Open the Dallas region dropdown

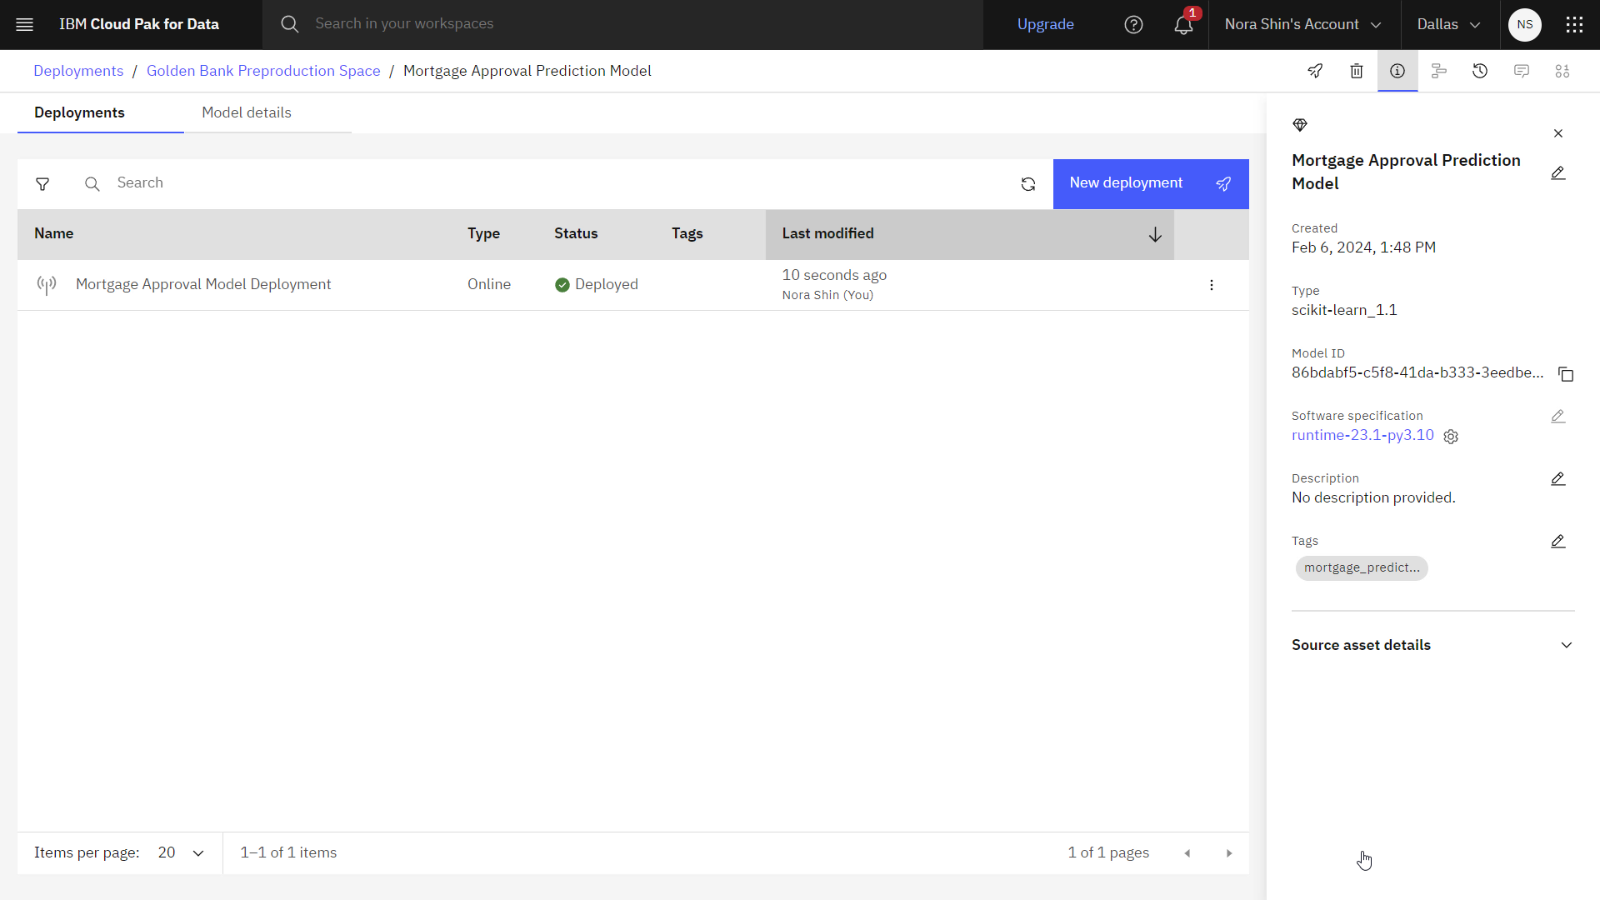pos(1447,24)
